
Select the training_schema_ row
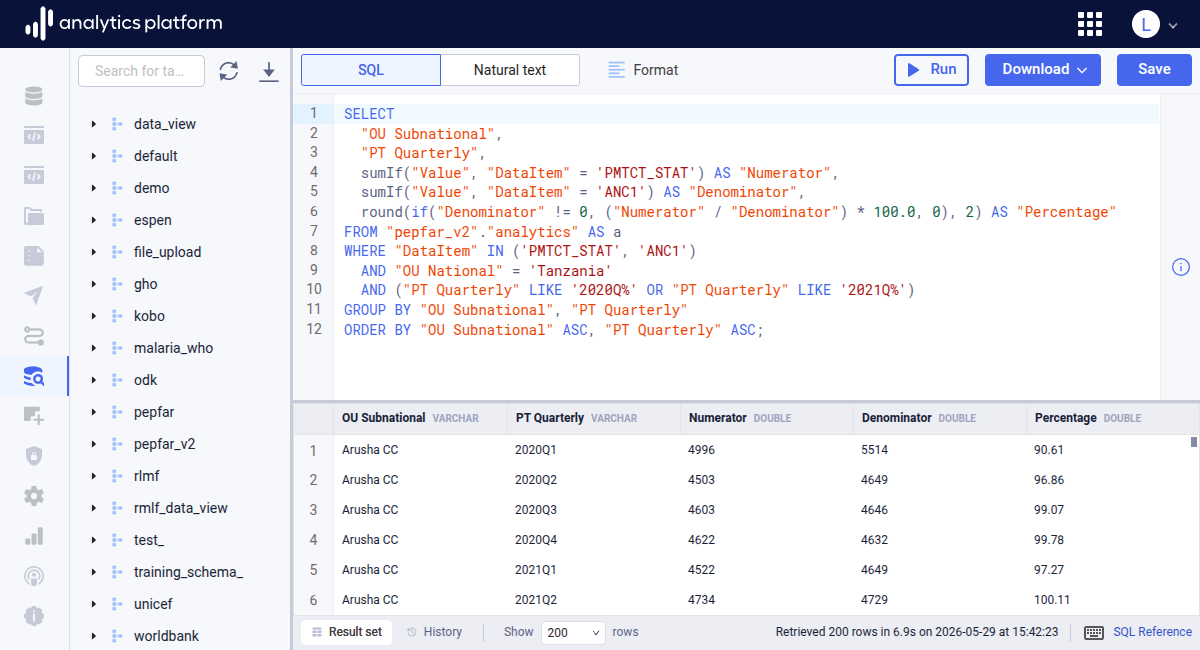(180, 572)
